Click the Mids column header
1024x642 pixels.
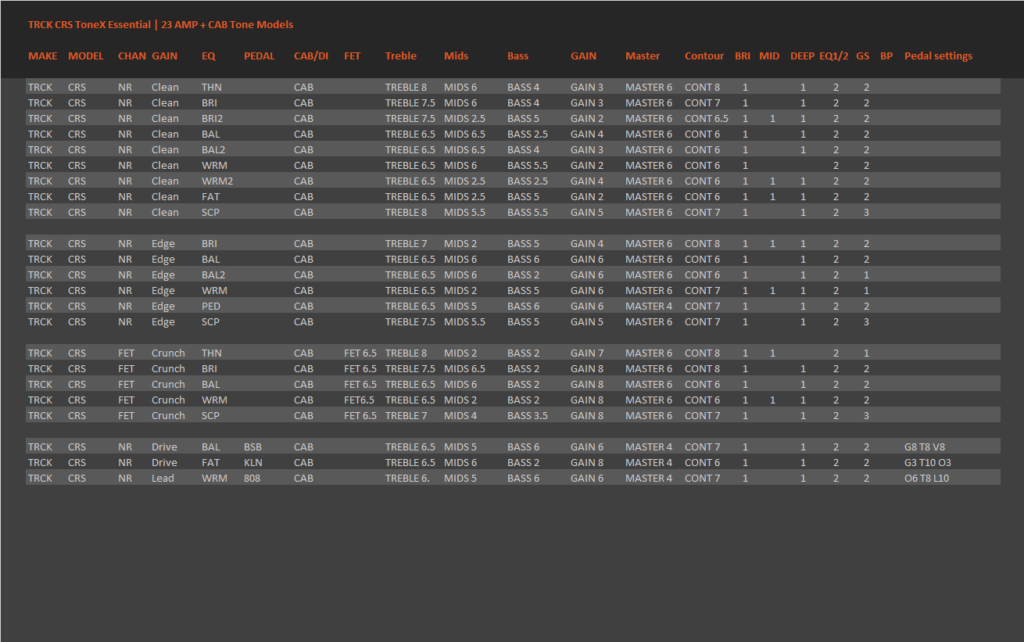coord(456,56)
